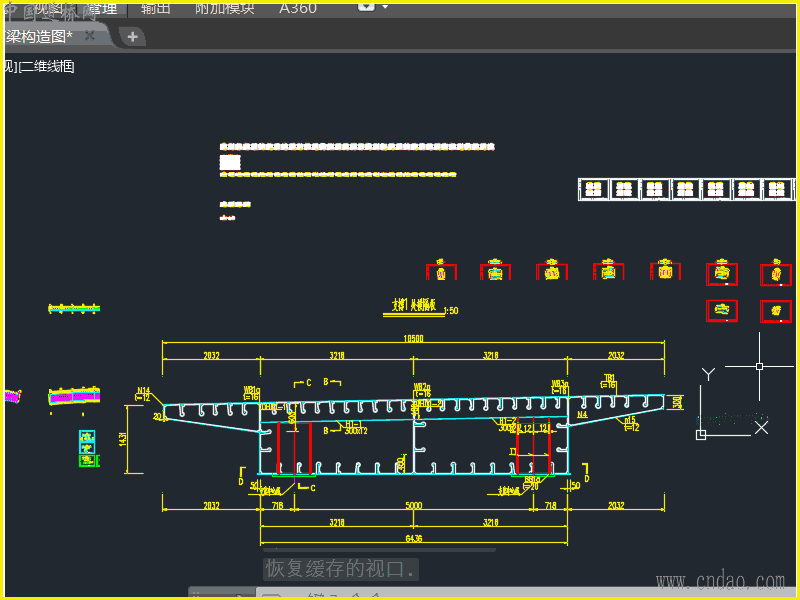Click the ribbon minimize toggle button
Image resolution: width=800 pixels, height=600 pixels.
(366, 7)
